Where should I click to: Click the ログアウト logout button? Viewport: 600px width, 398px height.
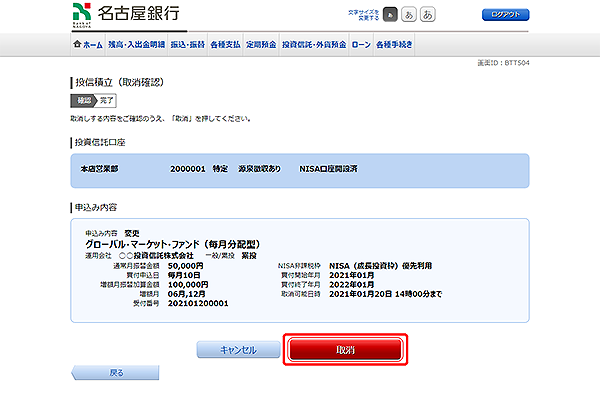click(x=505, y=15)
